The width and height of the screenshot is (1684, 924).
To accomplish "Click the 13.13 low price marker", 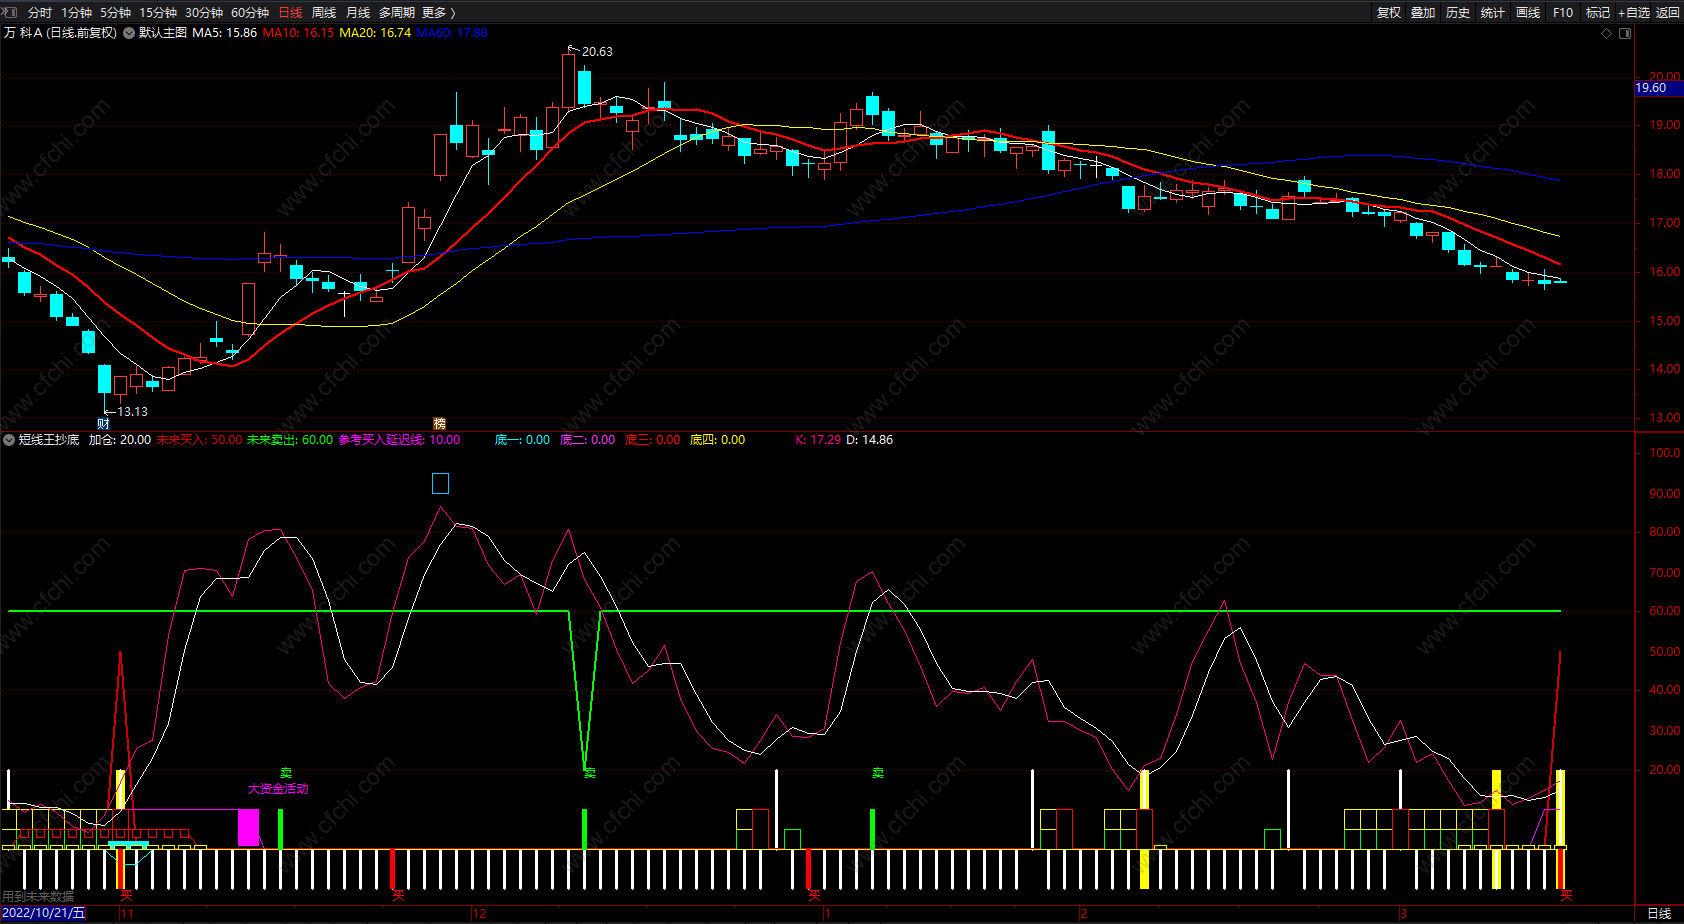I will [131, 411].
